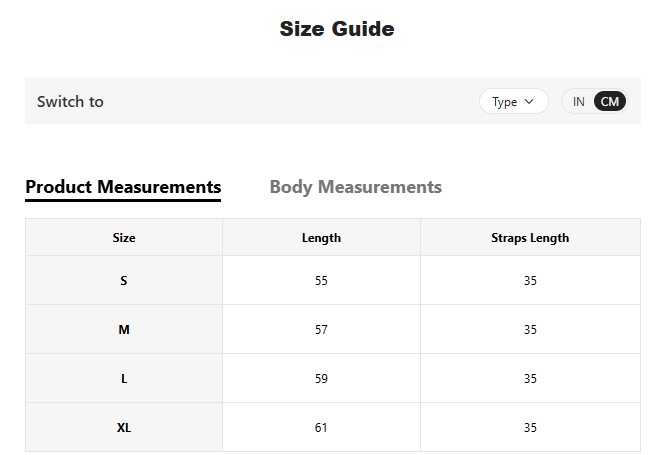Click the length value 59

pyautogui.click(x=321, y=379)
